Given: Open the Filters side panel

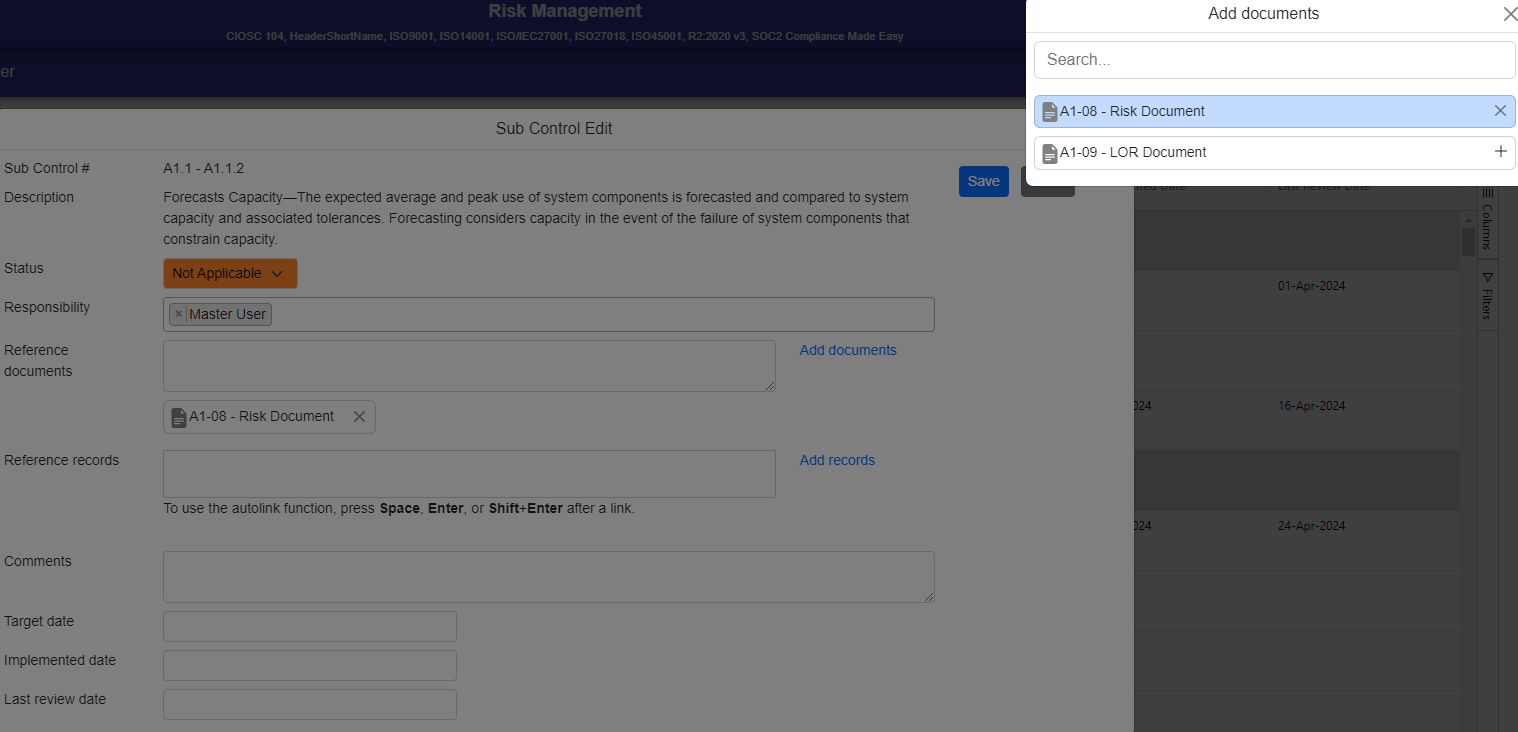Looking at the screenshot, I should coord(1487,296).
